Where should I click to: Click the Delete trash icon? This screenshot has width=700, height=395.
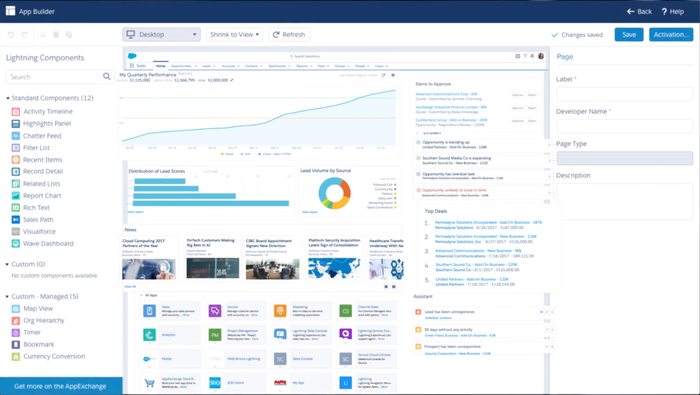click(56, 34)
